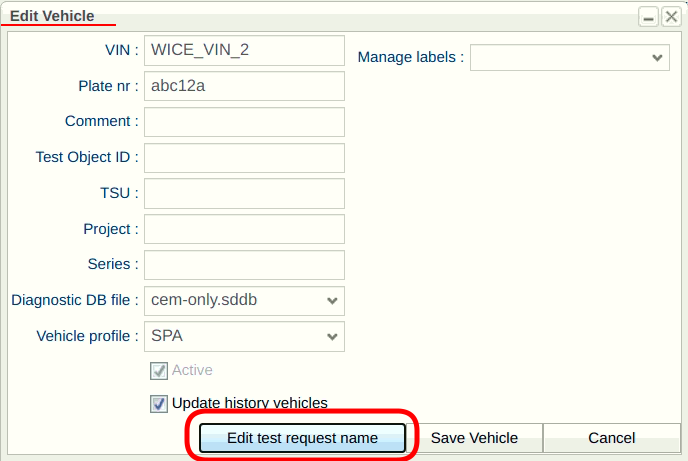Click the Project text field
The height and width of the screenshot is (461, 688).
pos(244,229)
